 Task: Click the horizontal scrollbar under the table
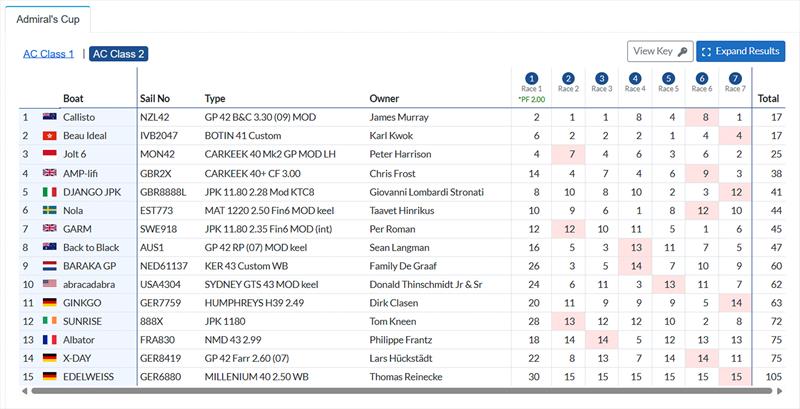[x=402, y=391]
